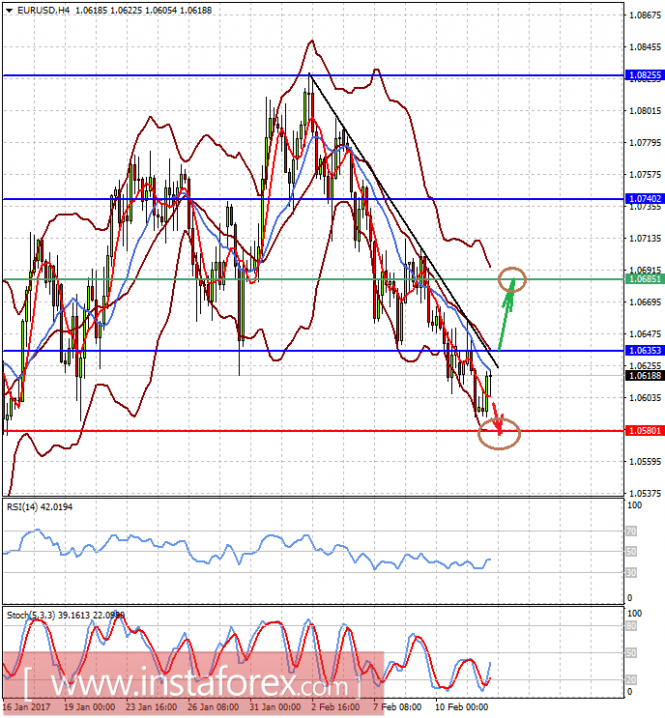This screenshot has width=665, height=718.
Task: Click the green upward arrow
Action: (507, 315)
